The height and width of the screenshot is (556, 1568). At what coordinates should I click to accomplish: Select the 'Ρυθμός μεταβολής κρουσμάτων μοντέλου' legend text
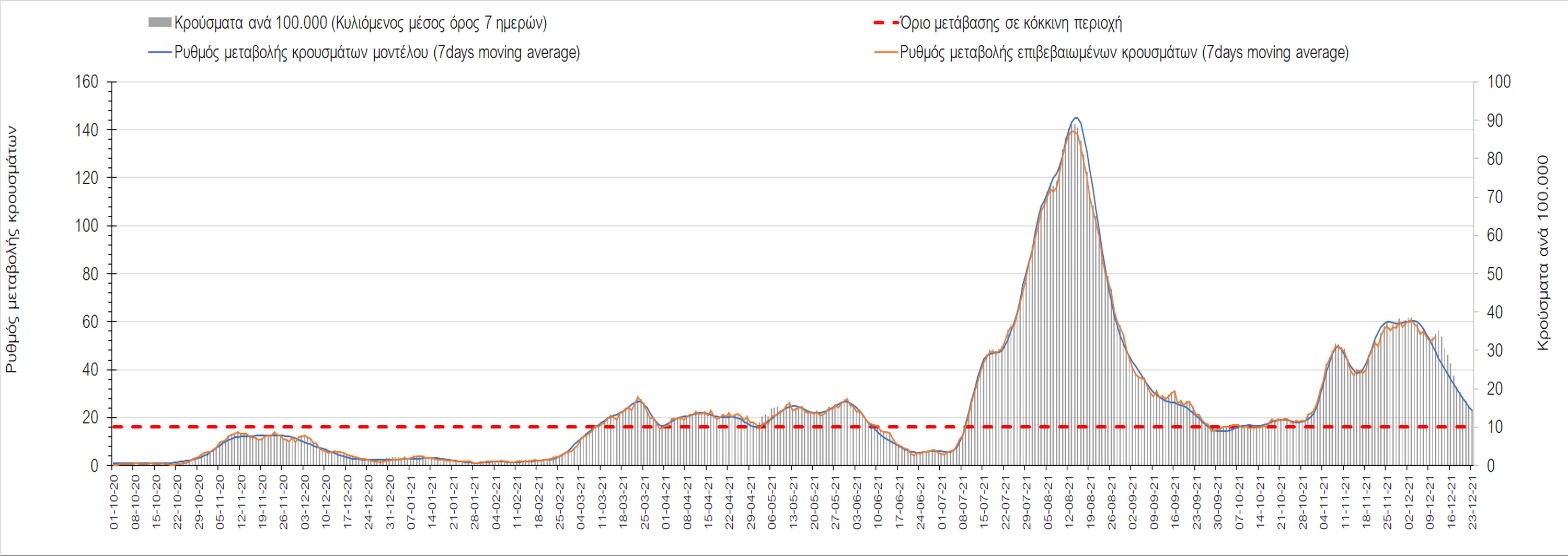click(377, 53)
